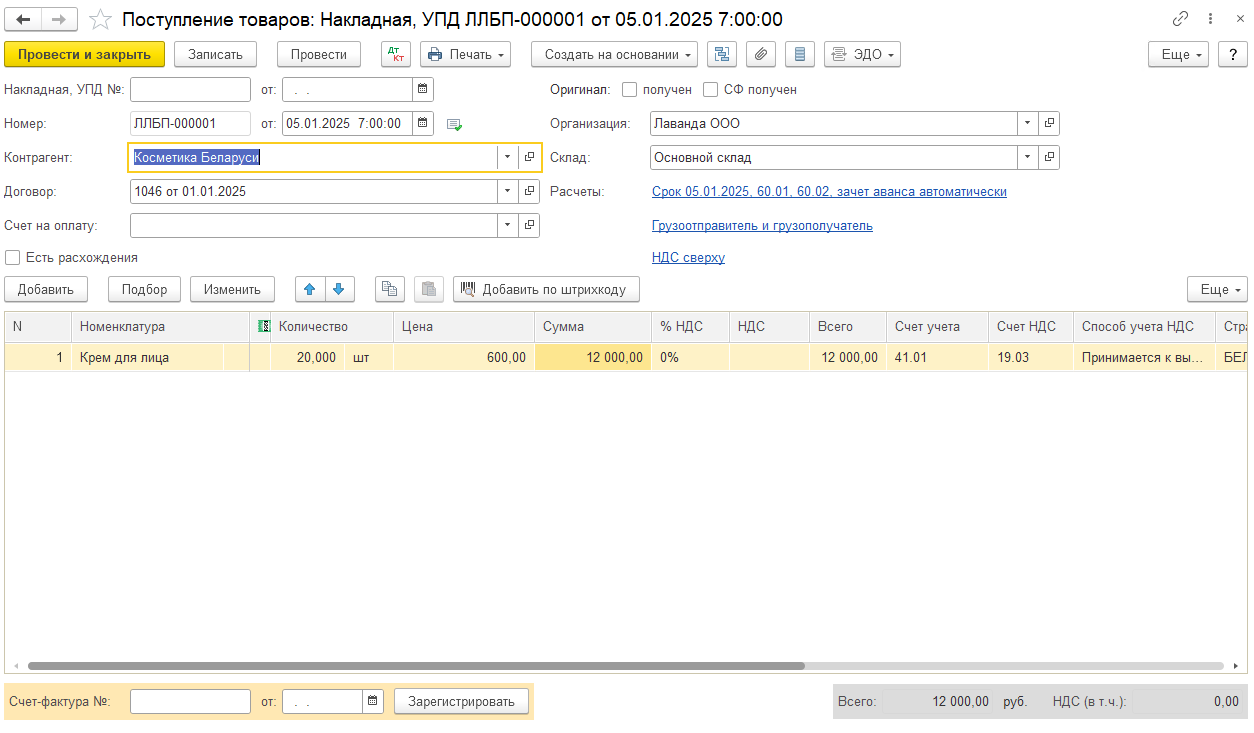This screenshot has width=1254, height=733.
Task: Add the document to favorites with the star
Action: point(100,19)
